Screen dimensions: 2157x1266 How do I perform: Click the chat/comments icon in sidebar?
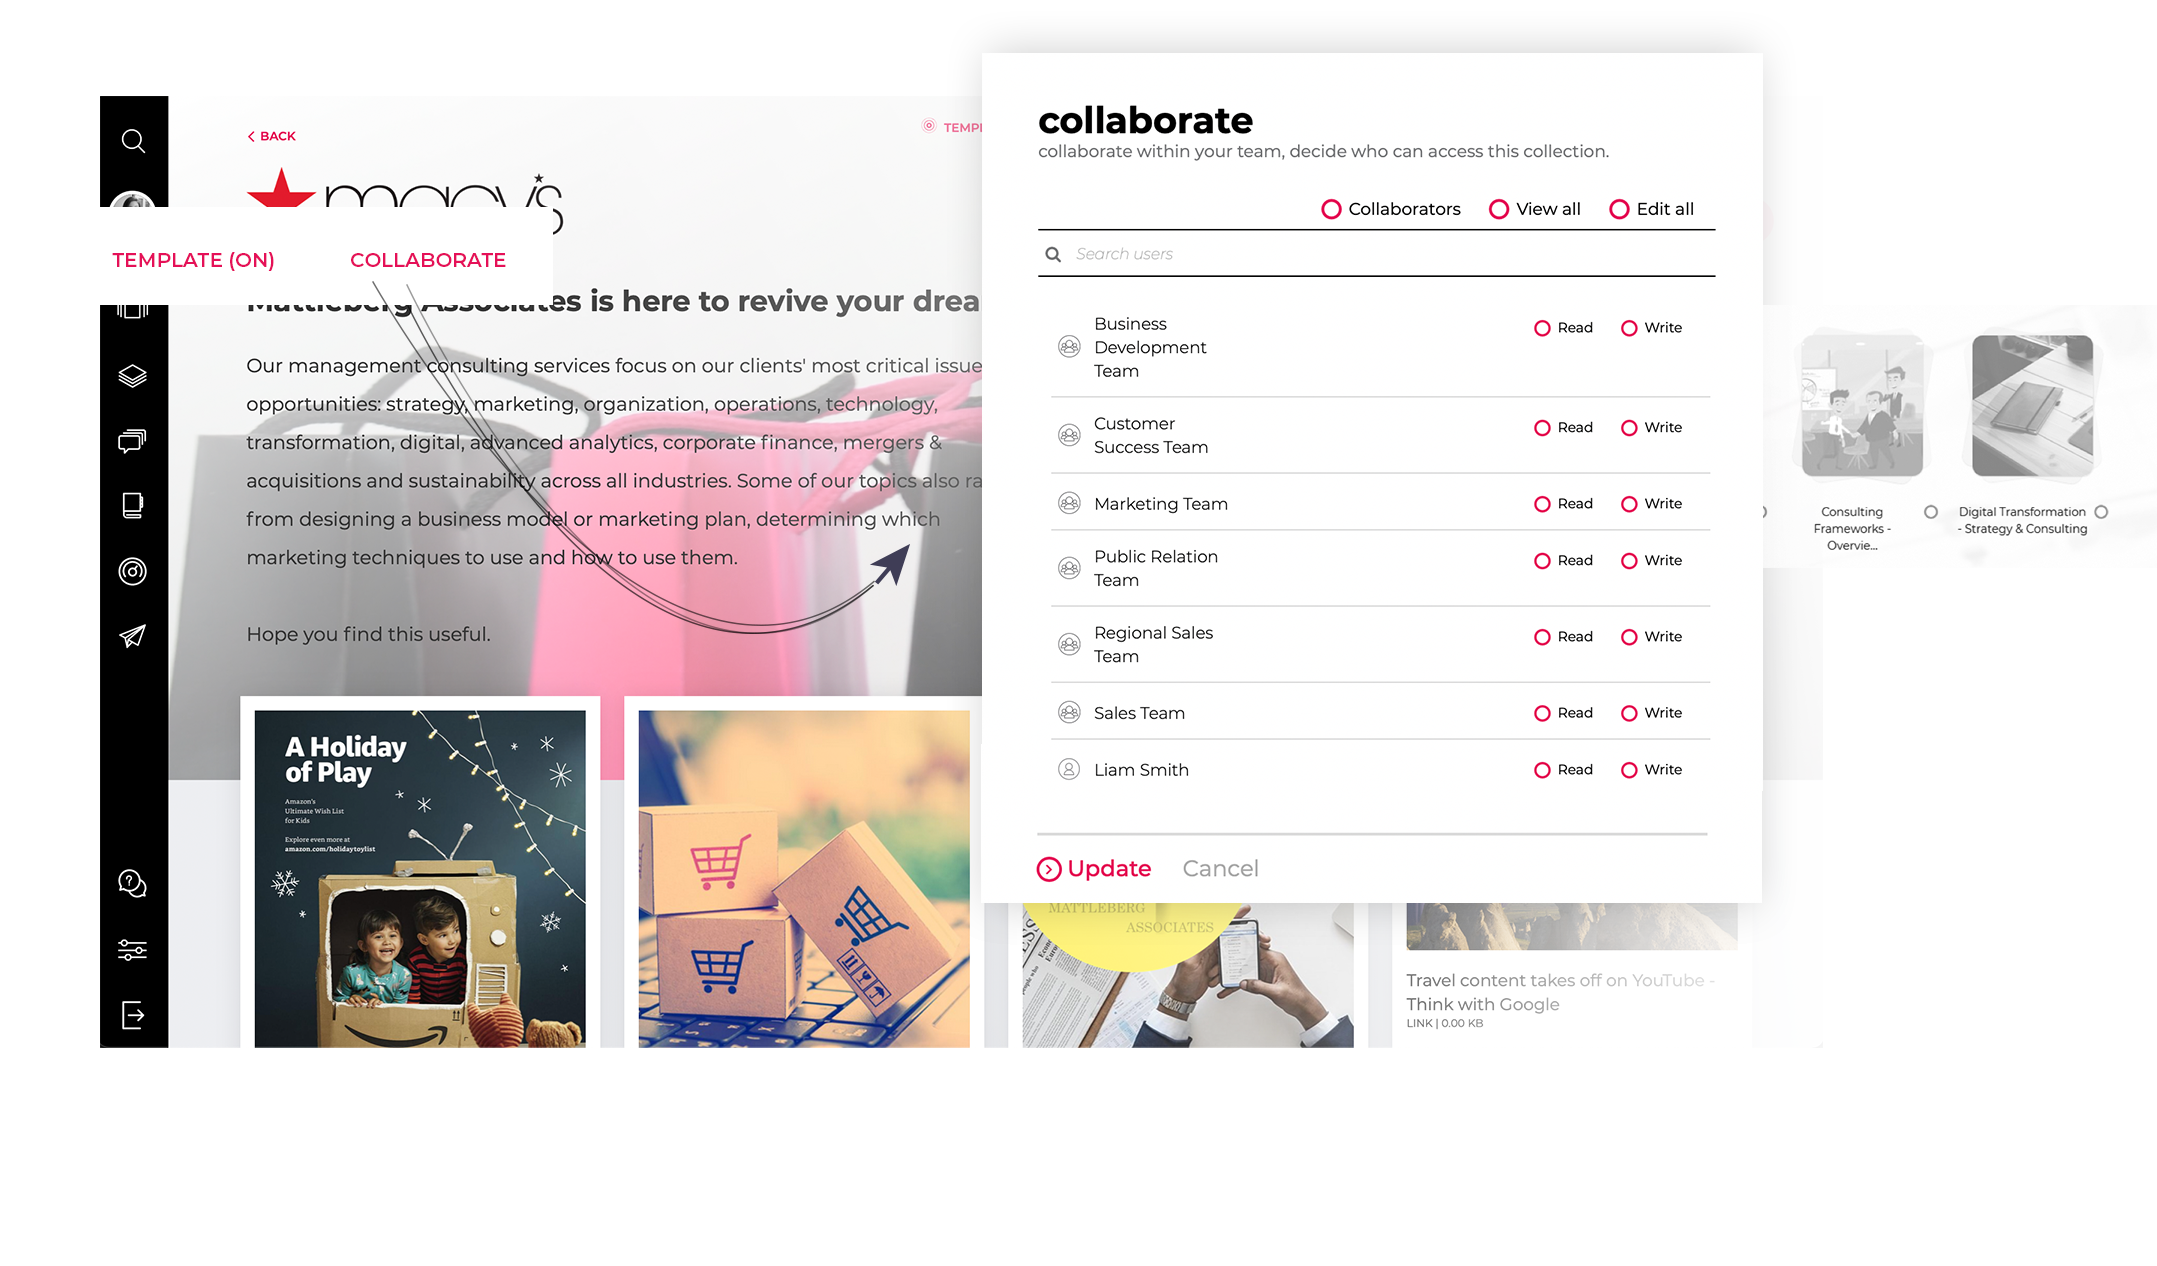coord(133,443)
